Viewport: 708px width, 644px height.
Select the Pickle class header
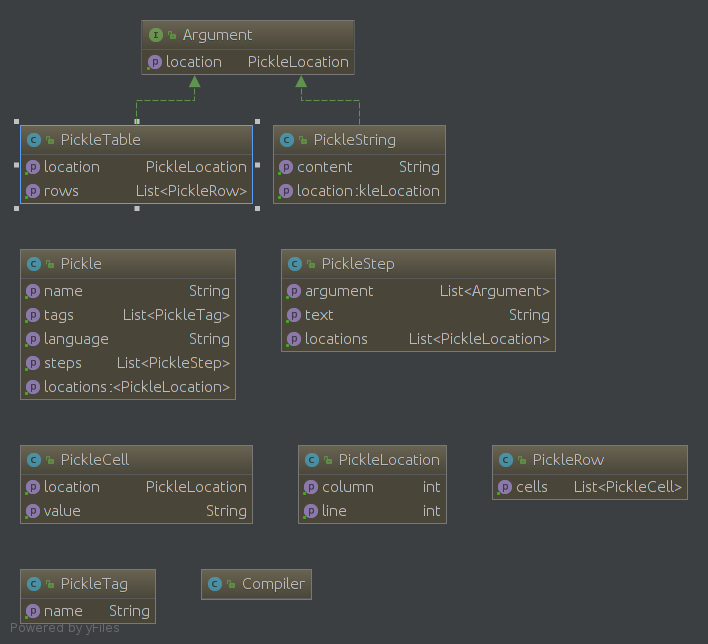tap(128, 264)
